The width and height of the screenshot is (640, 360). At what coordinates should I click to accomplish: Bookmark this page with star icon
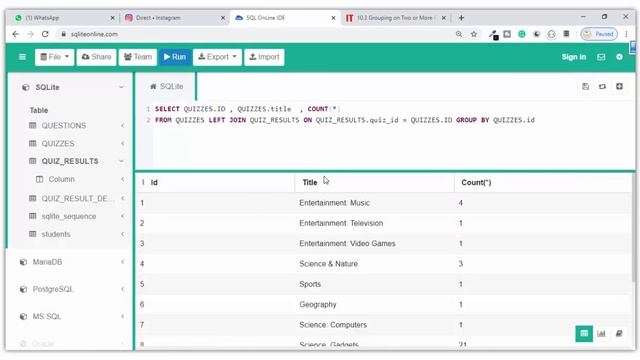coord(474,34)
